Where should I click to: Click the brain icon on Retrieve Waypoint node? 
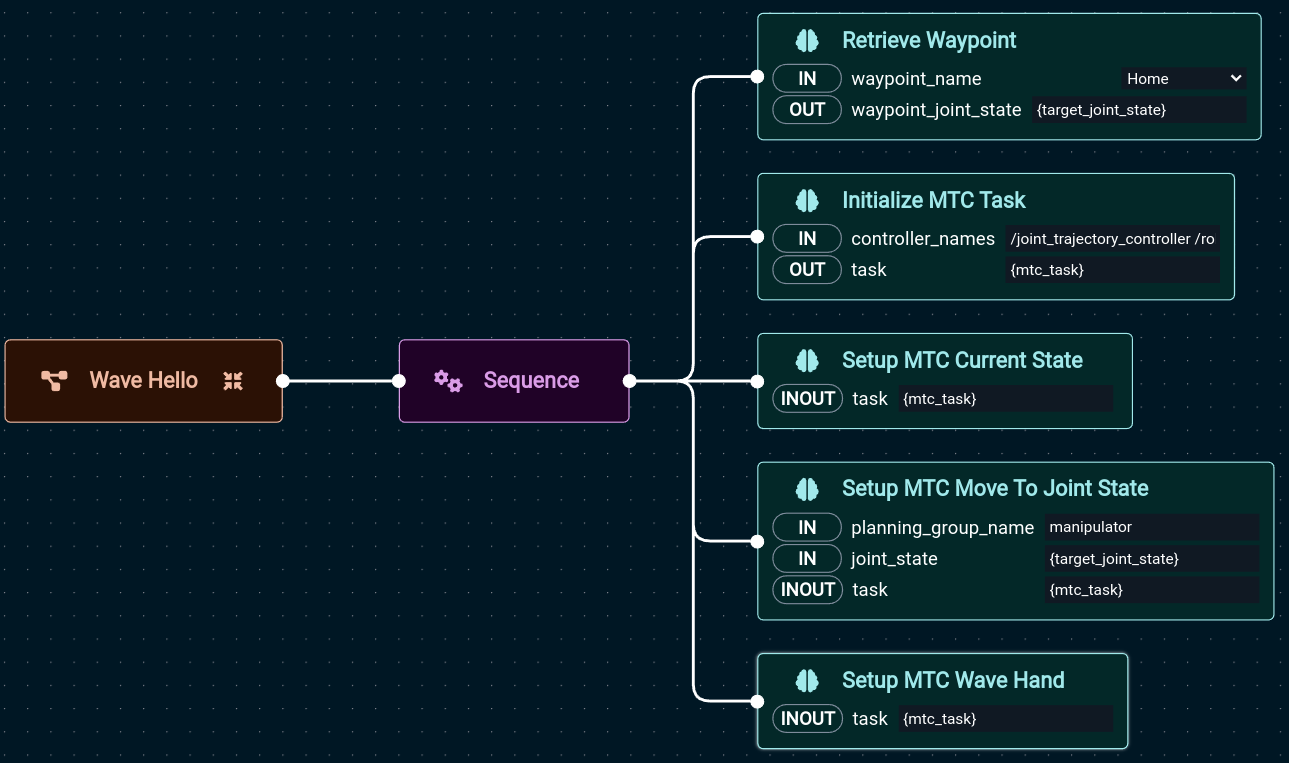[x=807, y=41]
